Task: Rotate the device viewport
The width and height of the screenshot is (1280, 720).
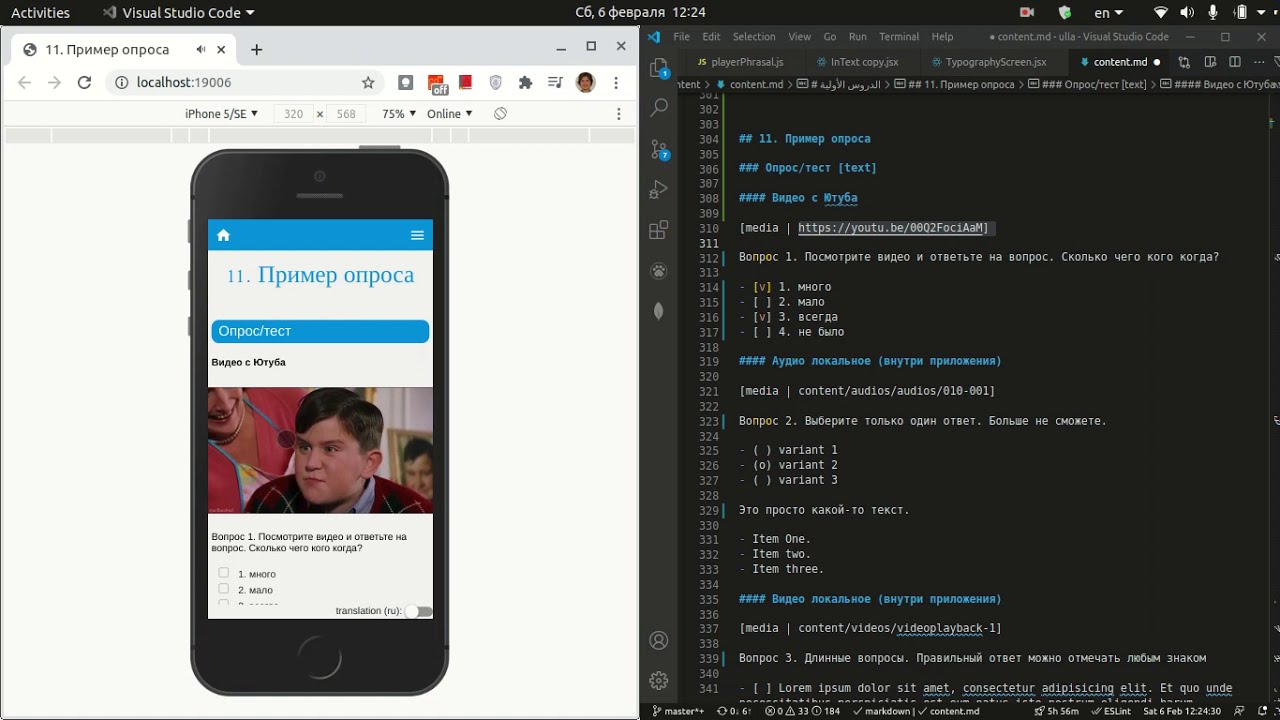Action: pyautogui.click(x=500, y=114)
